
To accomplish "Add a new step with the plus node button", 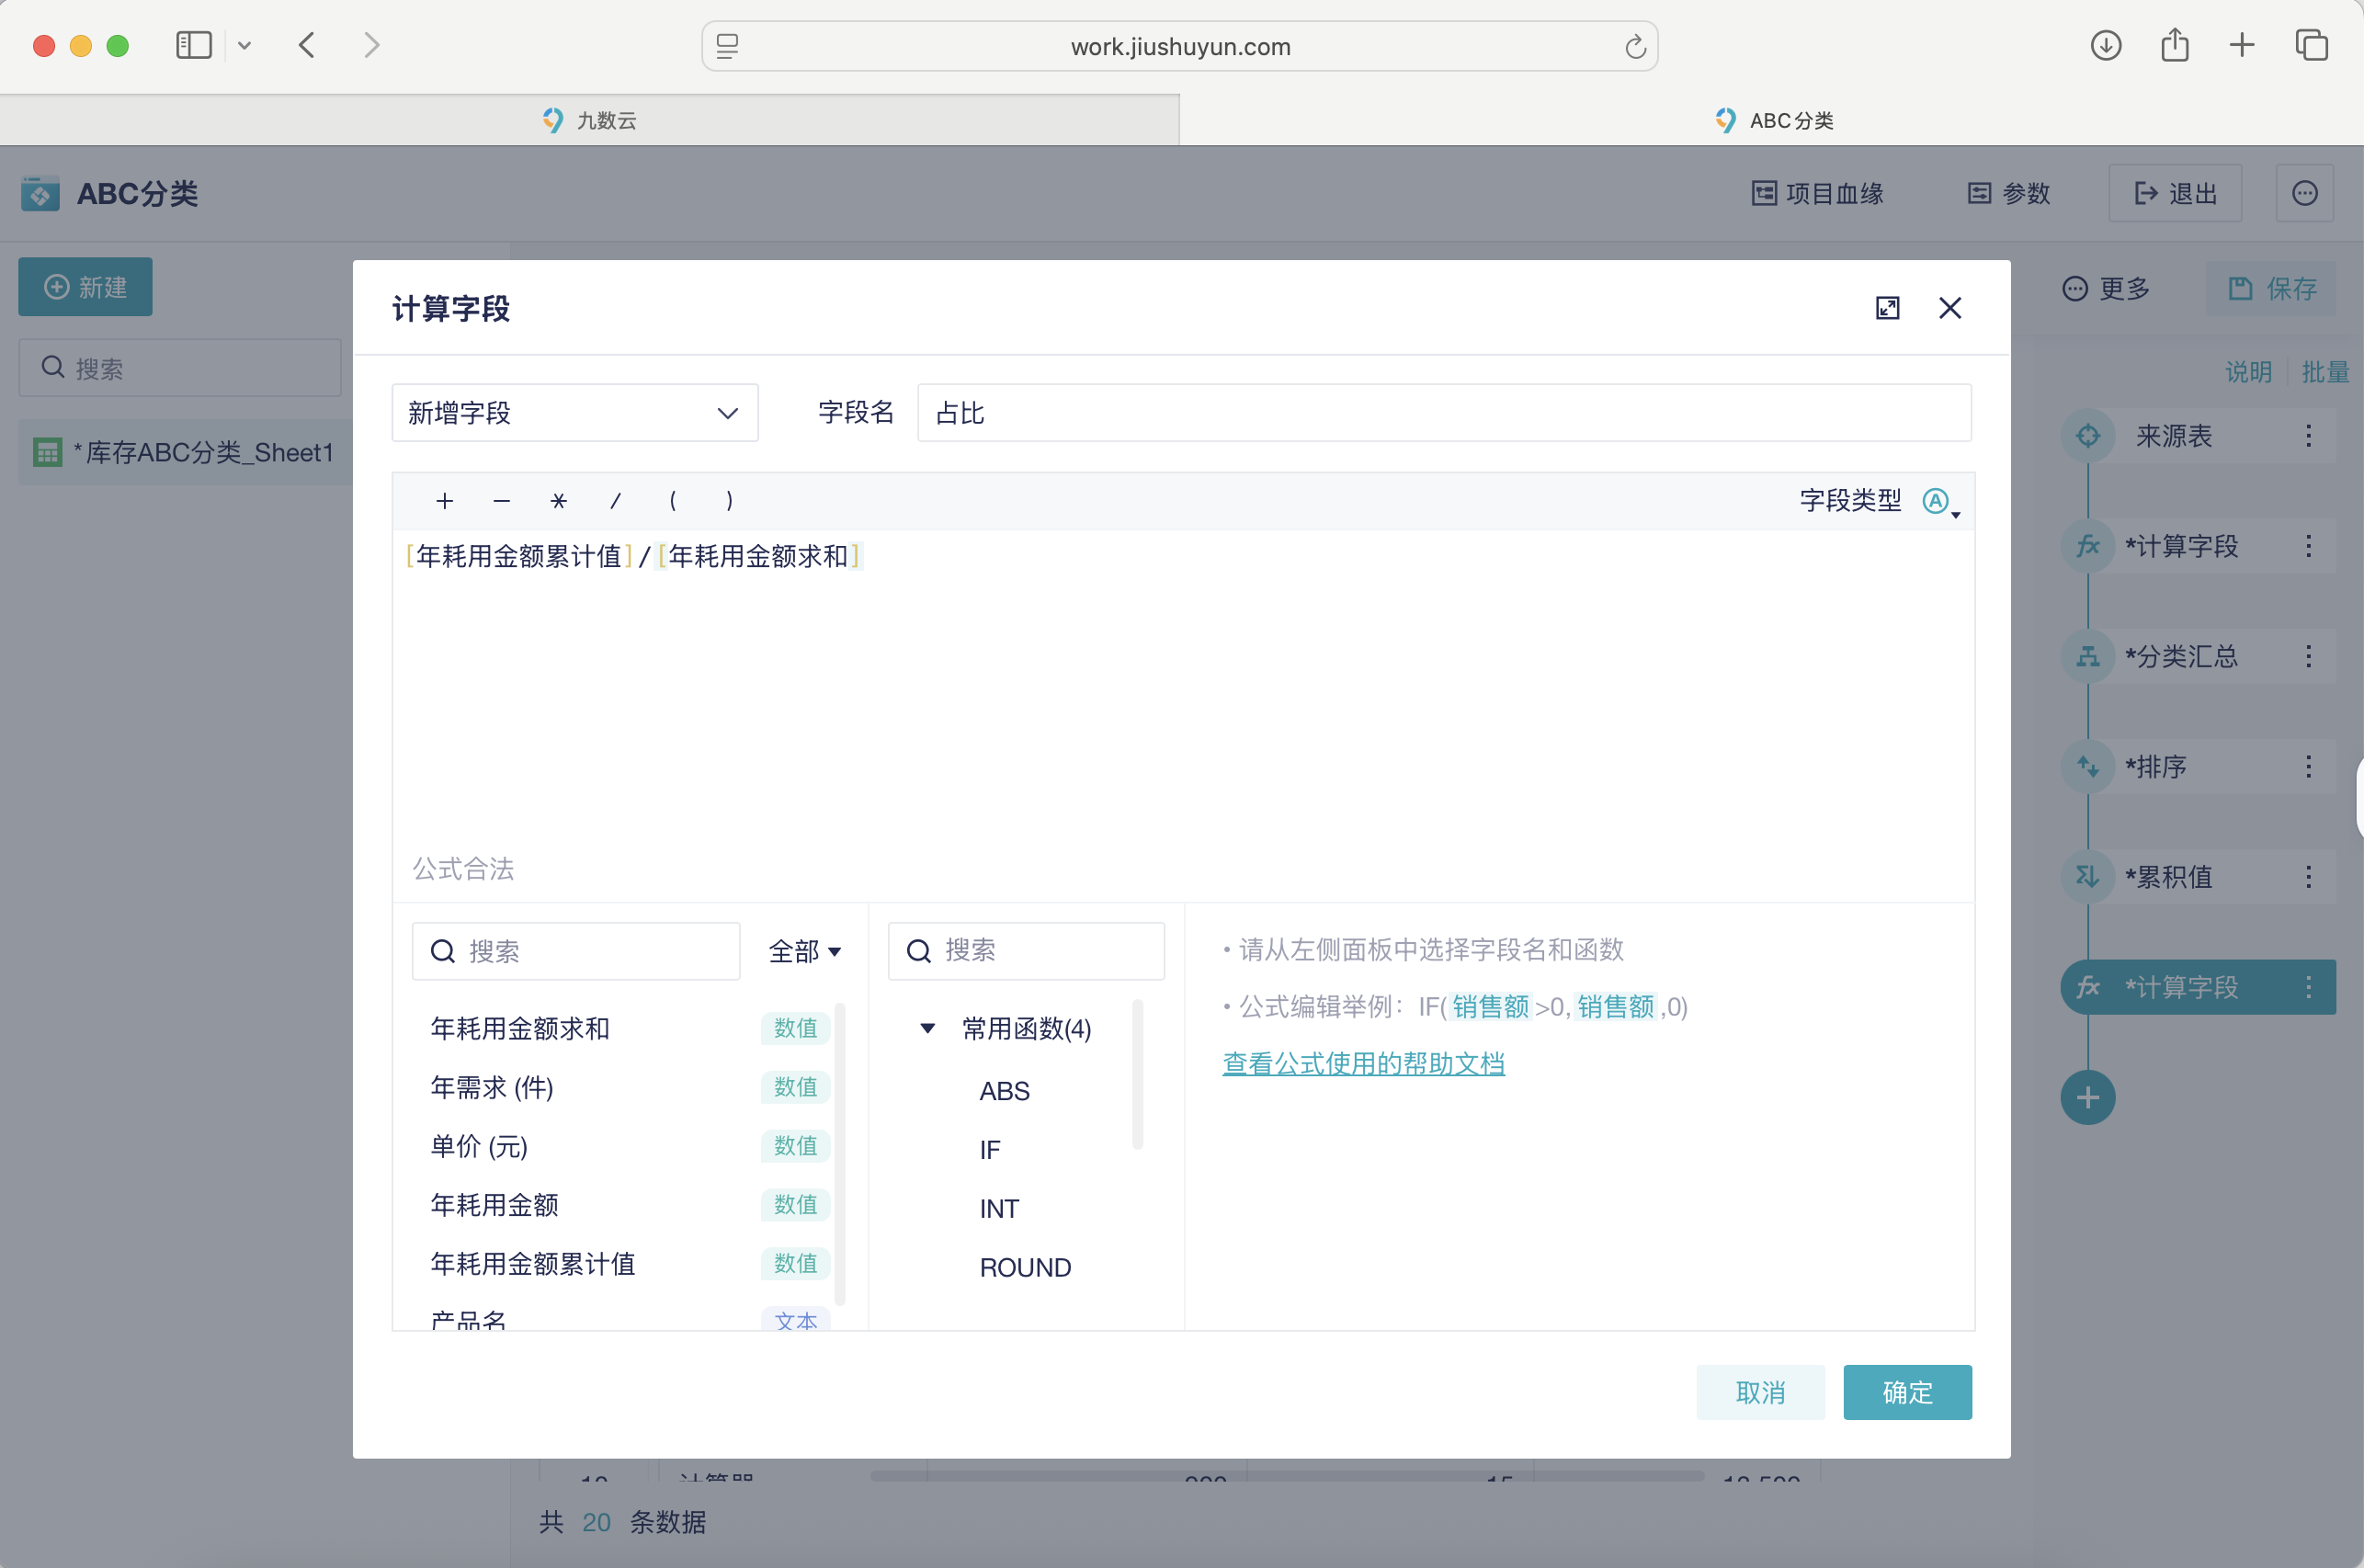I will coord(2089,1097).
